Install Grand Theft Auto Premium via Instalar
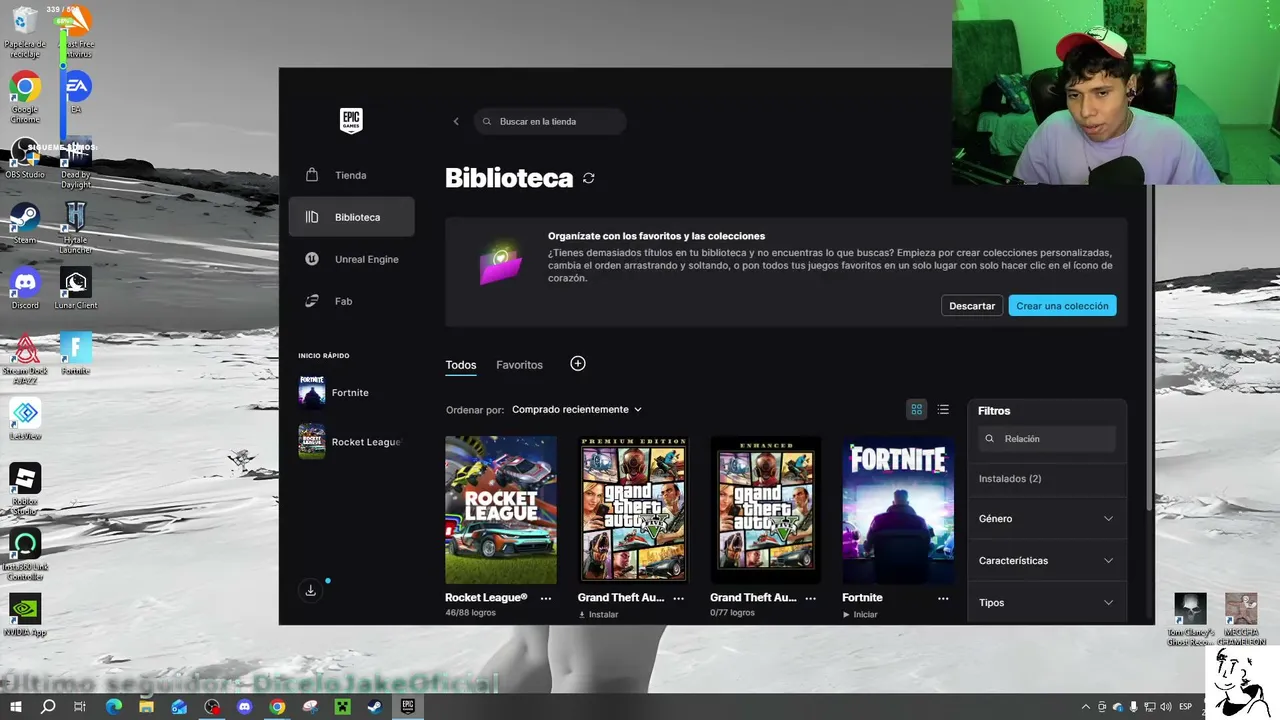 click(x=599, y=614)
